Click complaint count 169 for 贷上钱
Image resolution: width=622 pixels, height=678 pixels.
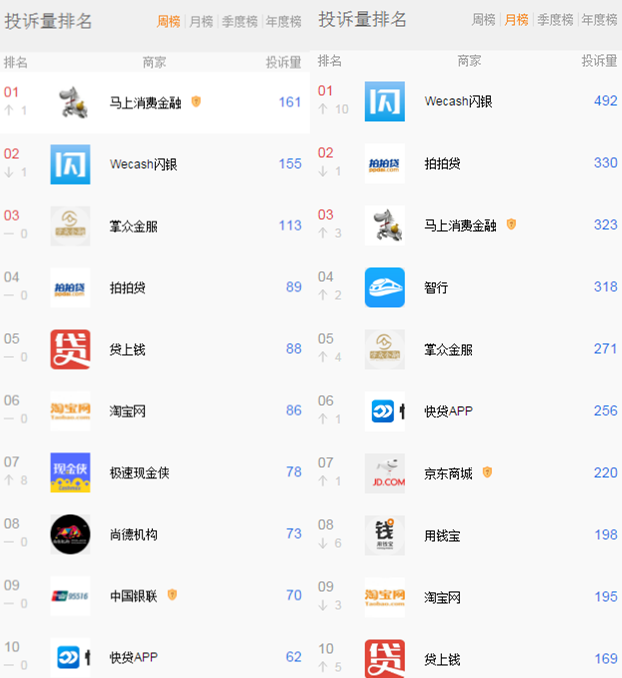pyautogui.click(x=606, y=659)
